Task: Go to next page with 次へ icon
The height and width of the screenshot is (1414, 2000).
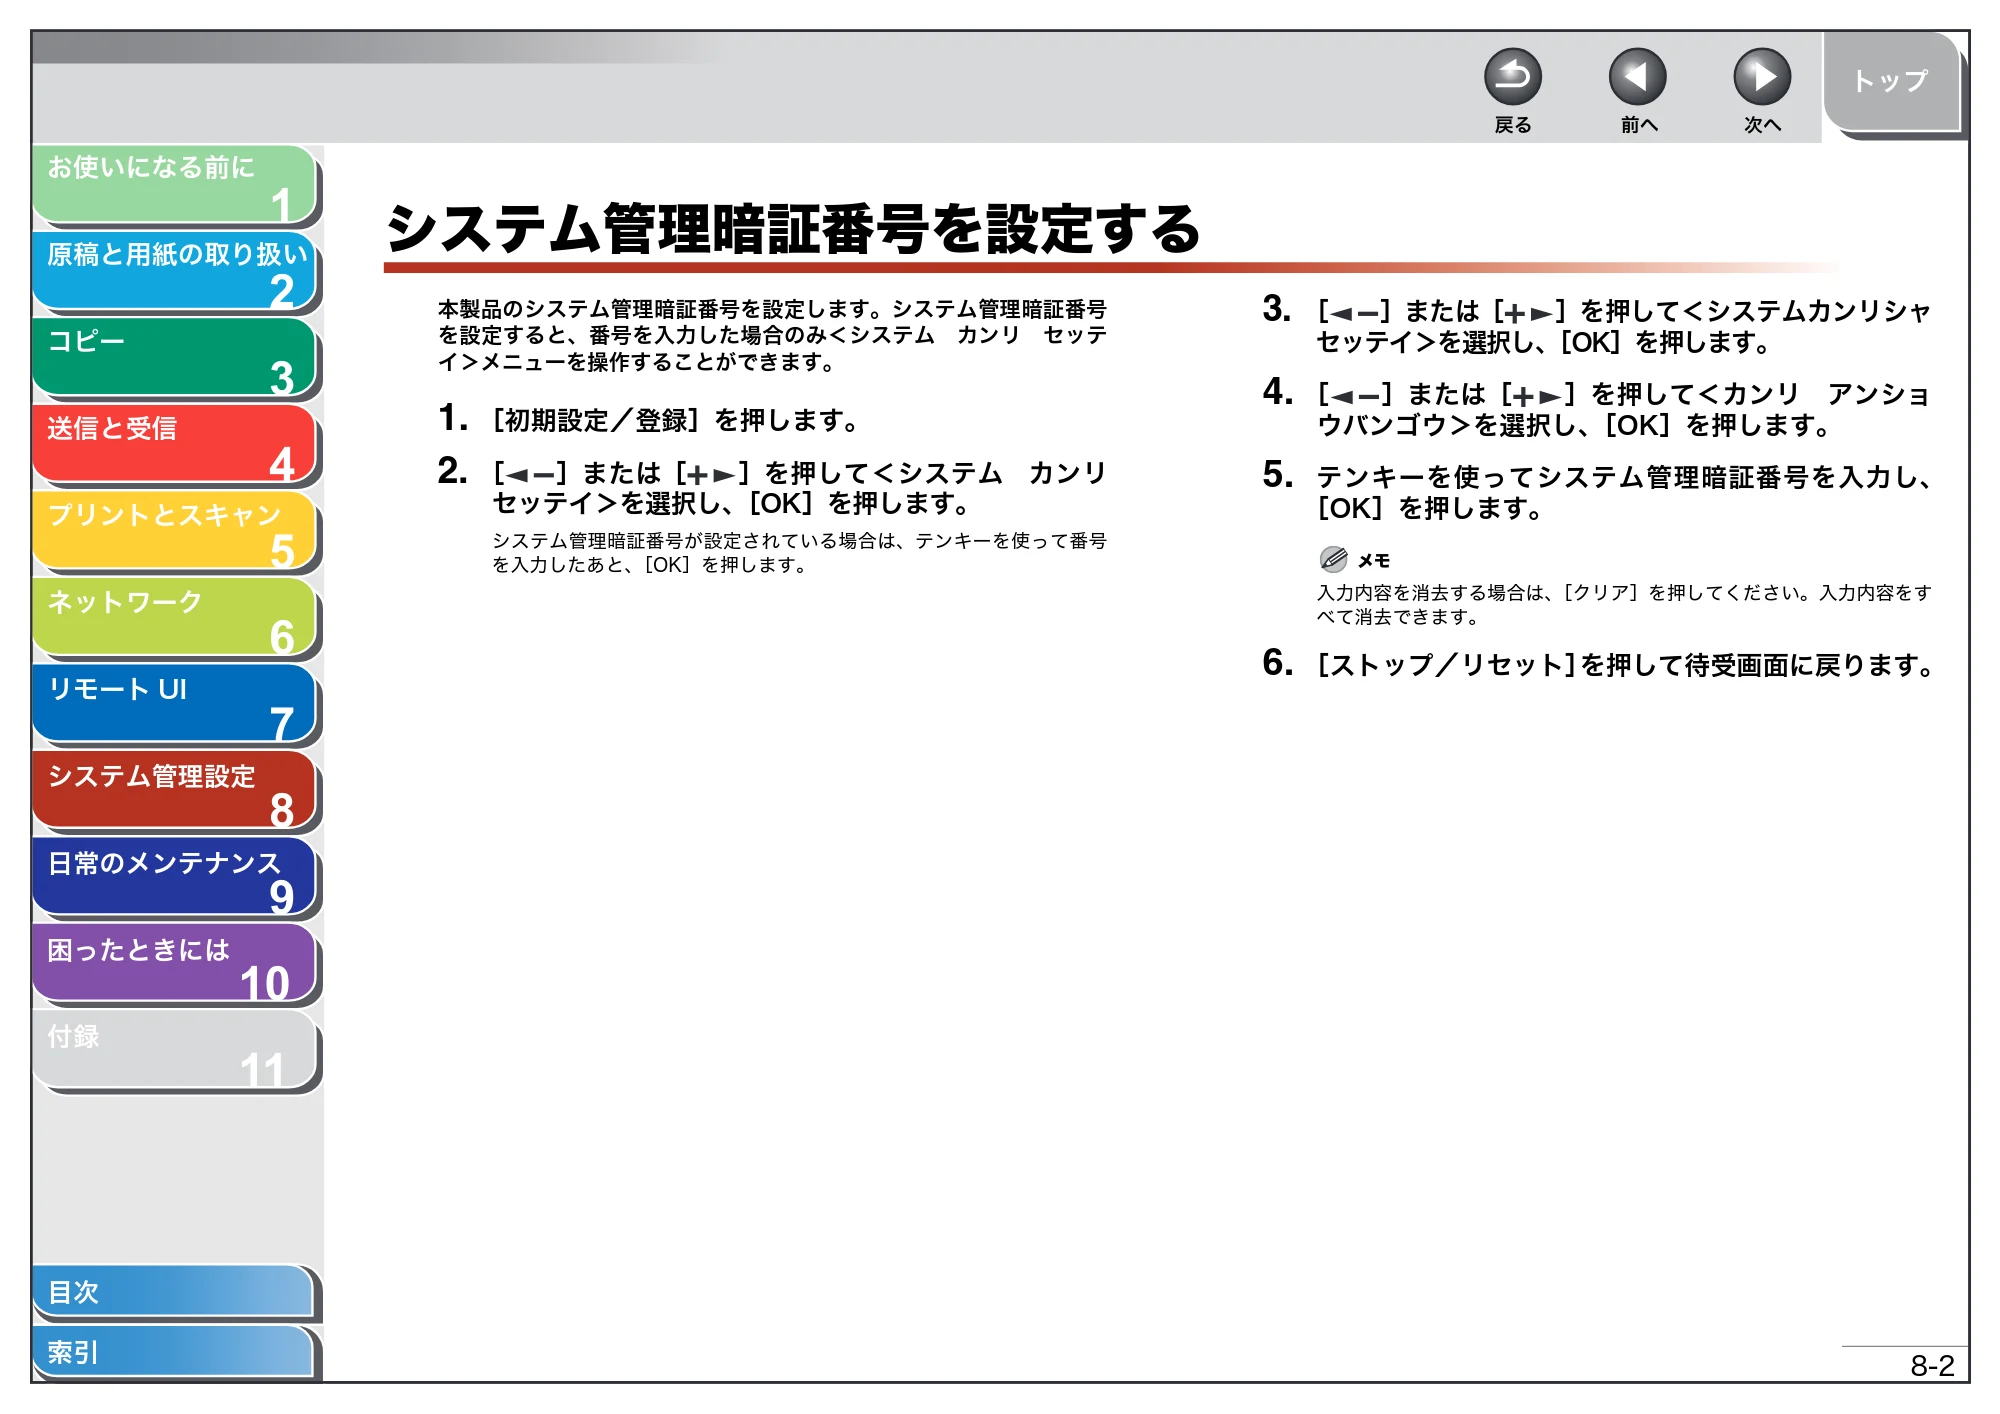Action: click(1761, 77)
